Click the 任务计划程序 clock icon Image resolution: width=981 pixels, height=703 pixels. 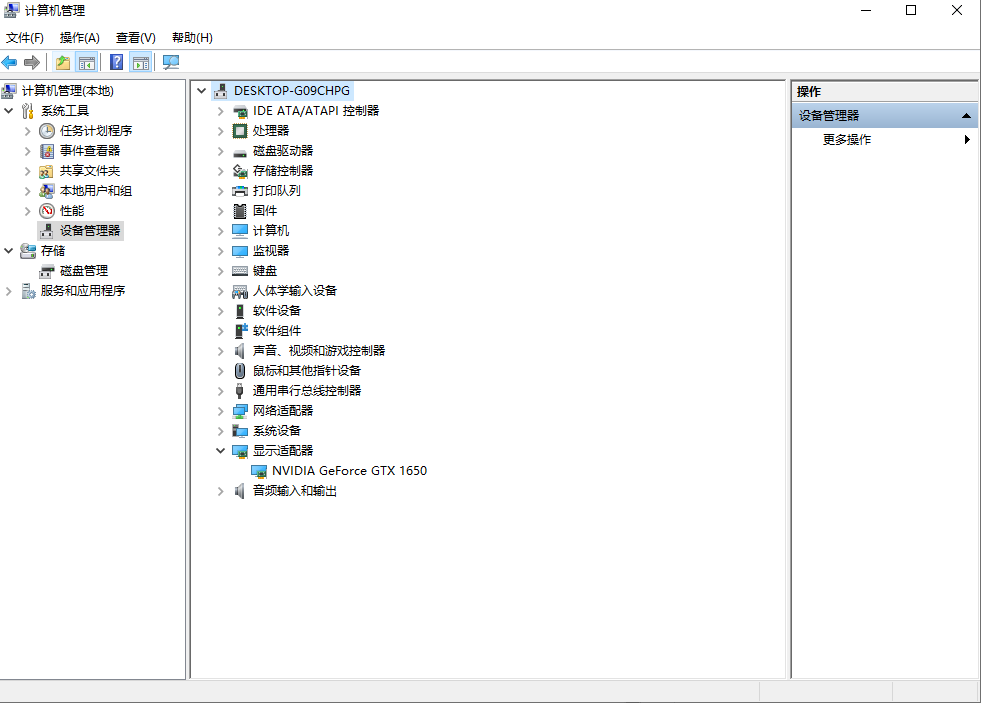tap(47, 131)
